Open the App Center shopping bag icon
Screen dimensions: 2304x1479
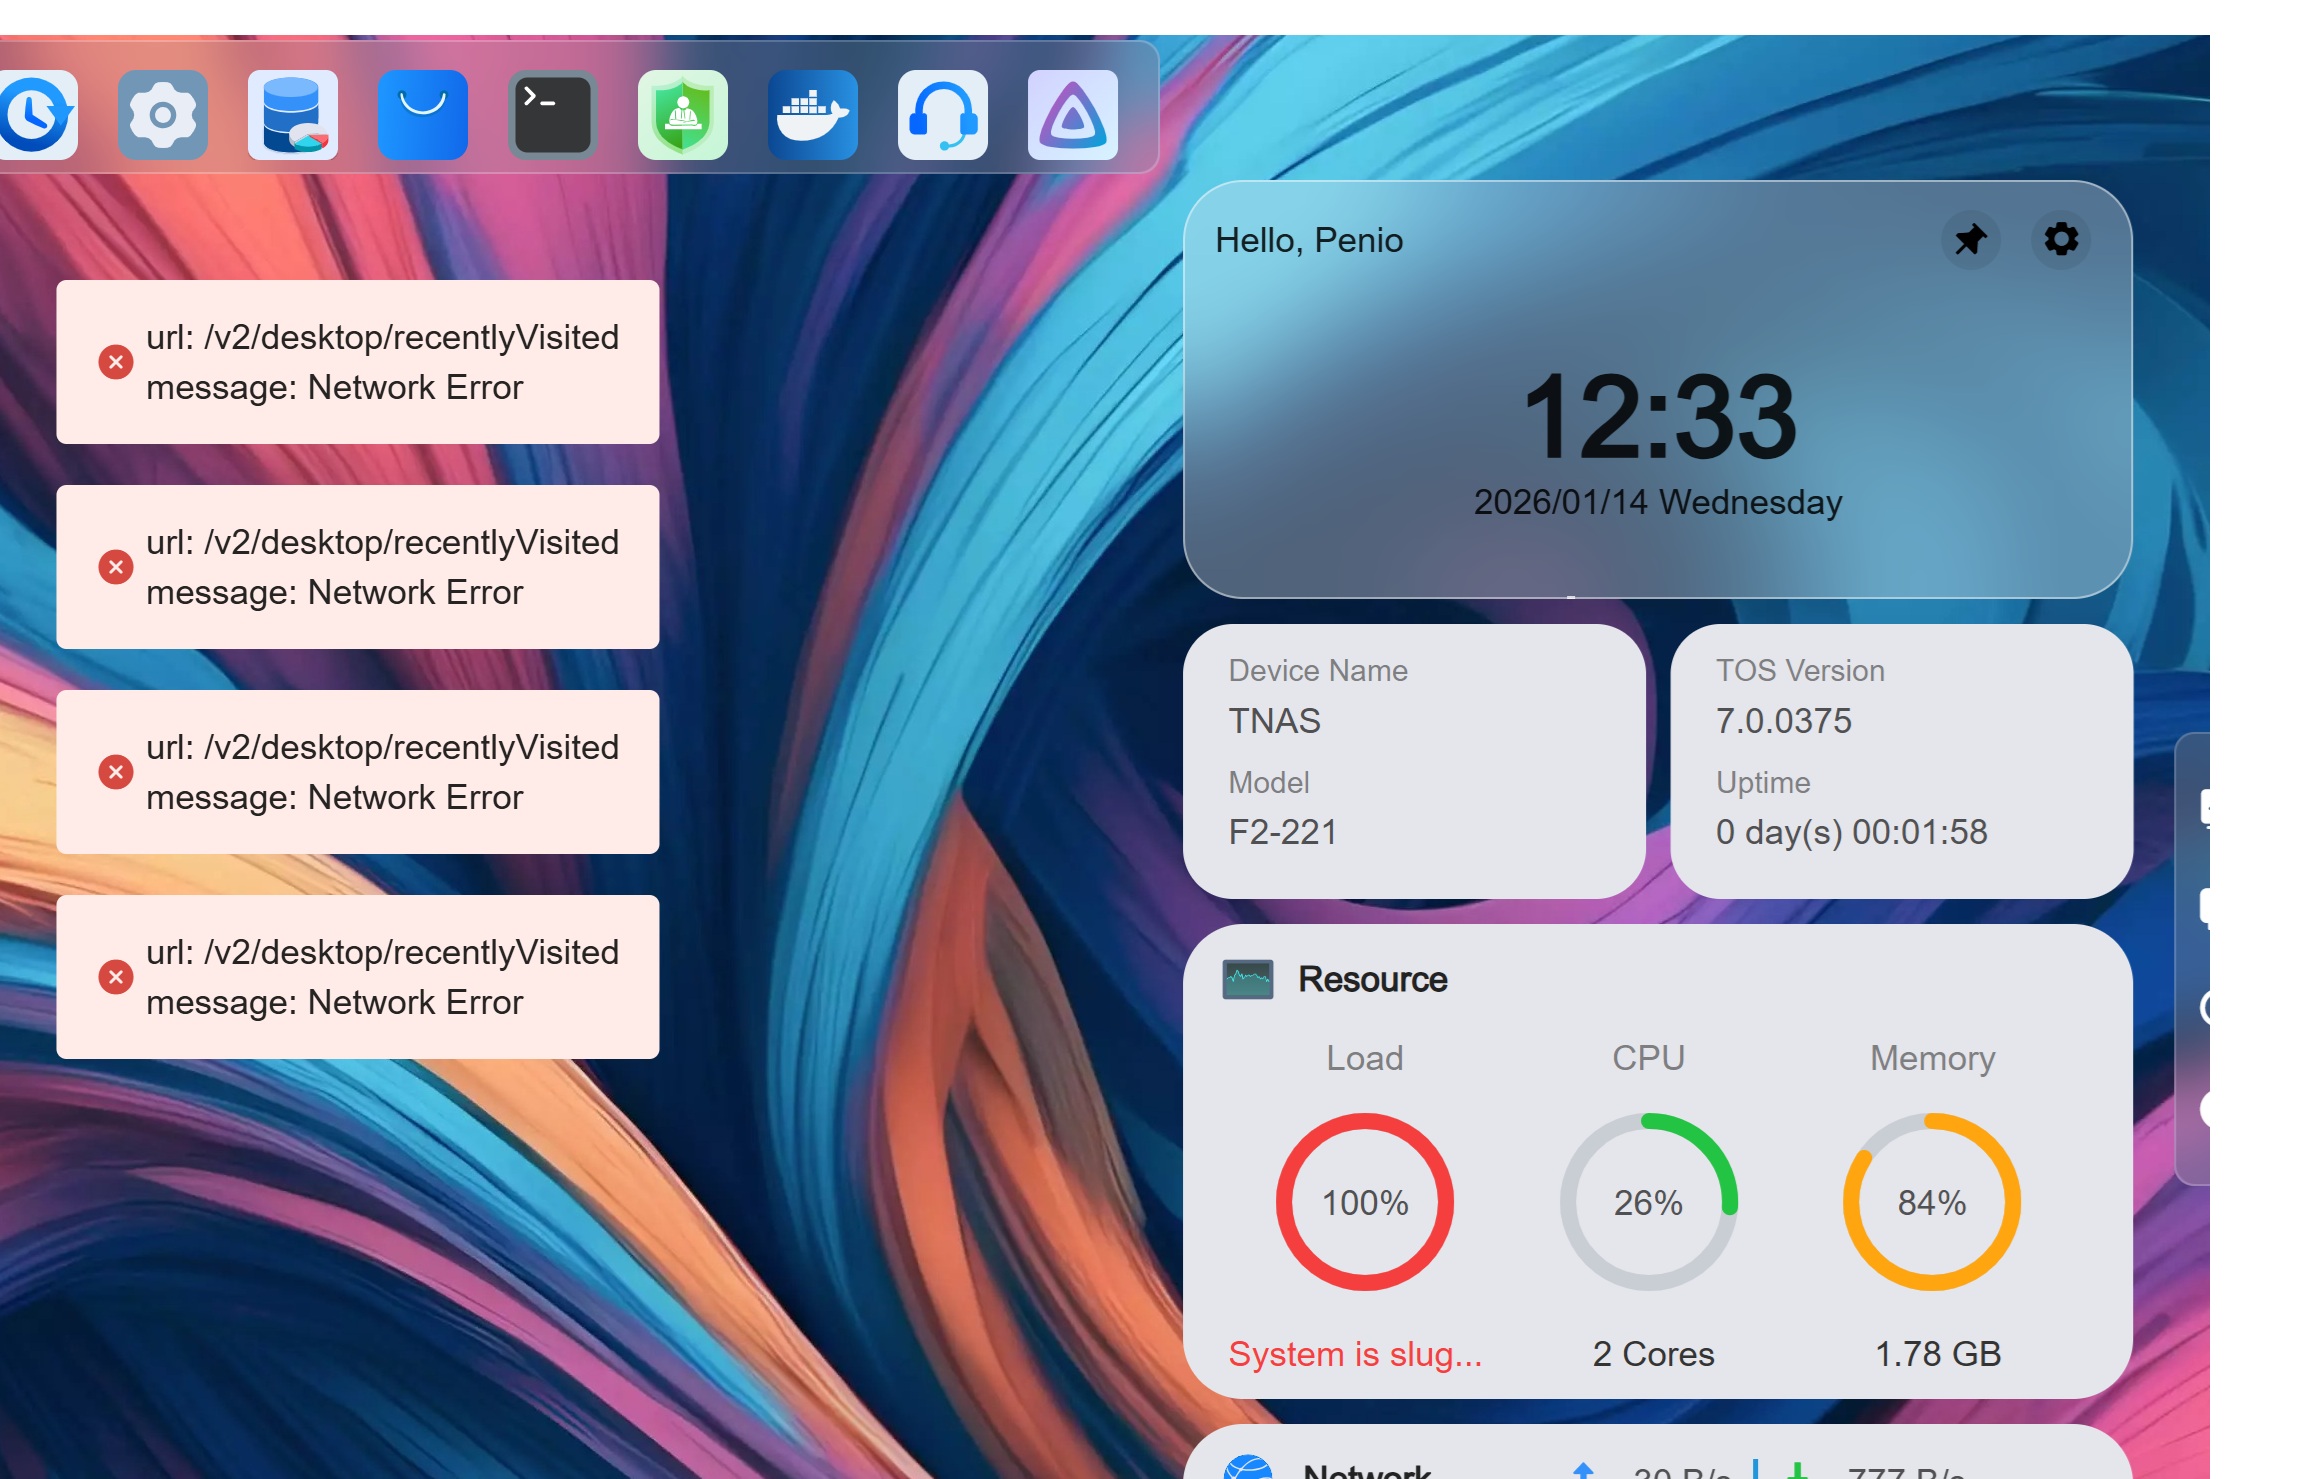pyautogui.click(x=423, y=115)
